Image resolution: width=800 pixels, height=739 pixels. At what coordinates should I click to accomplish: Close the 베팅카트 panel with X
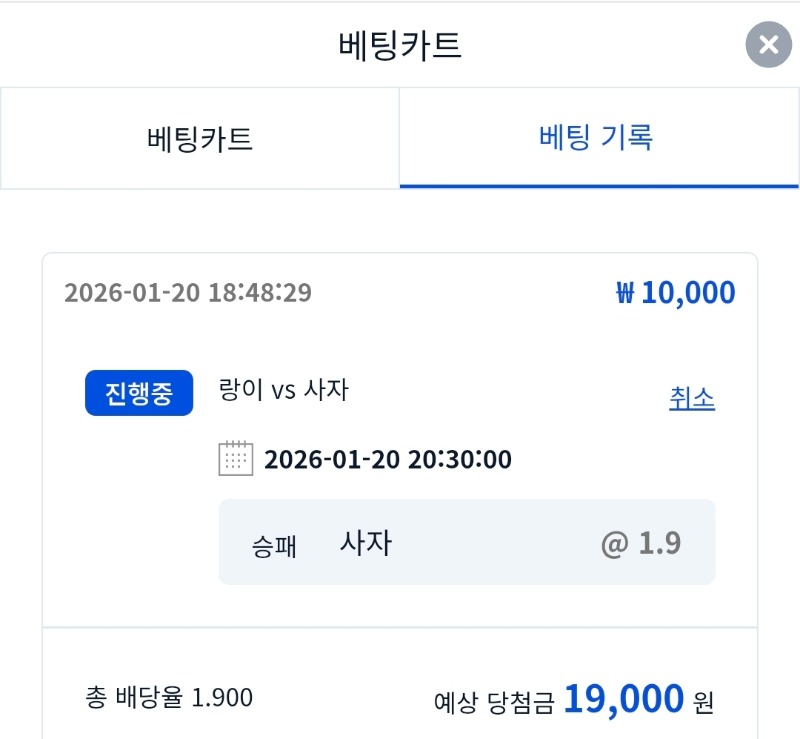768,45
